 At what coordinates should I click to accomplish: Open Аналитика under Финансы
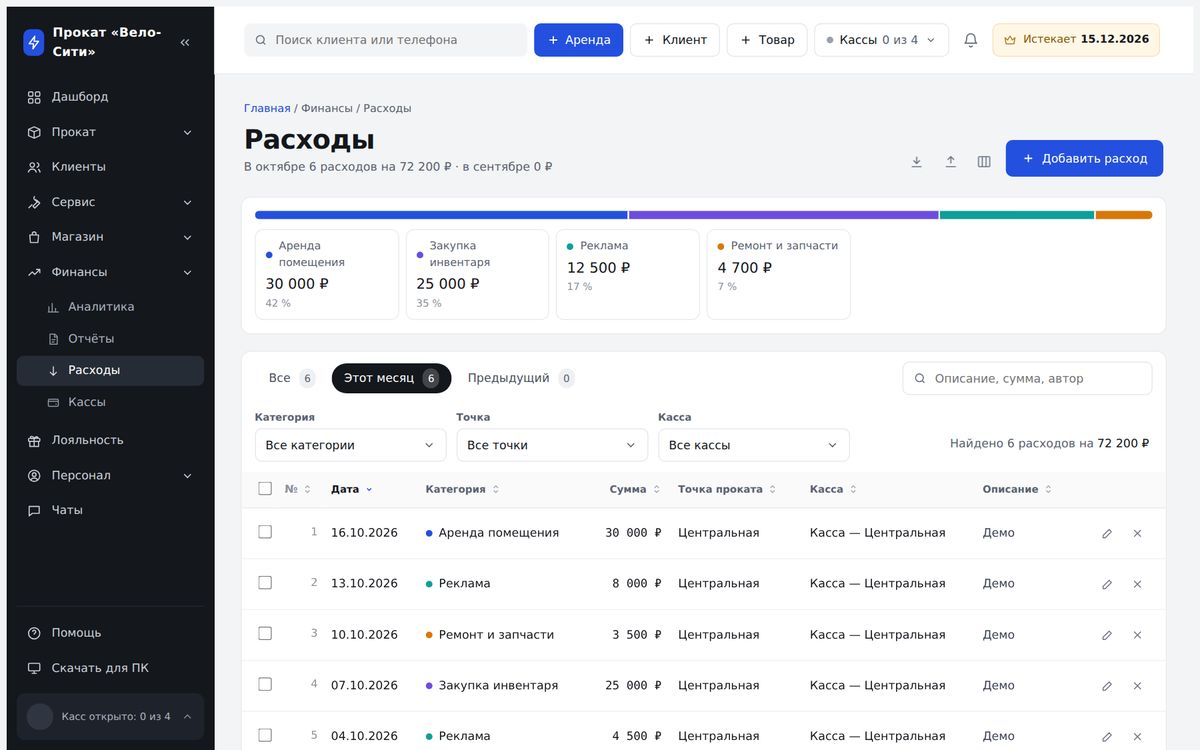pos(110,307)
